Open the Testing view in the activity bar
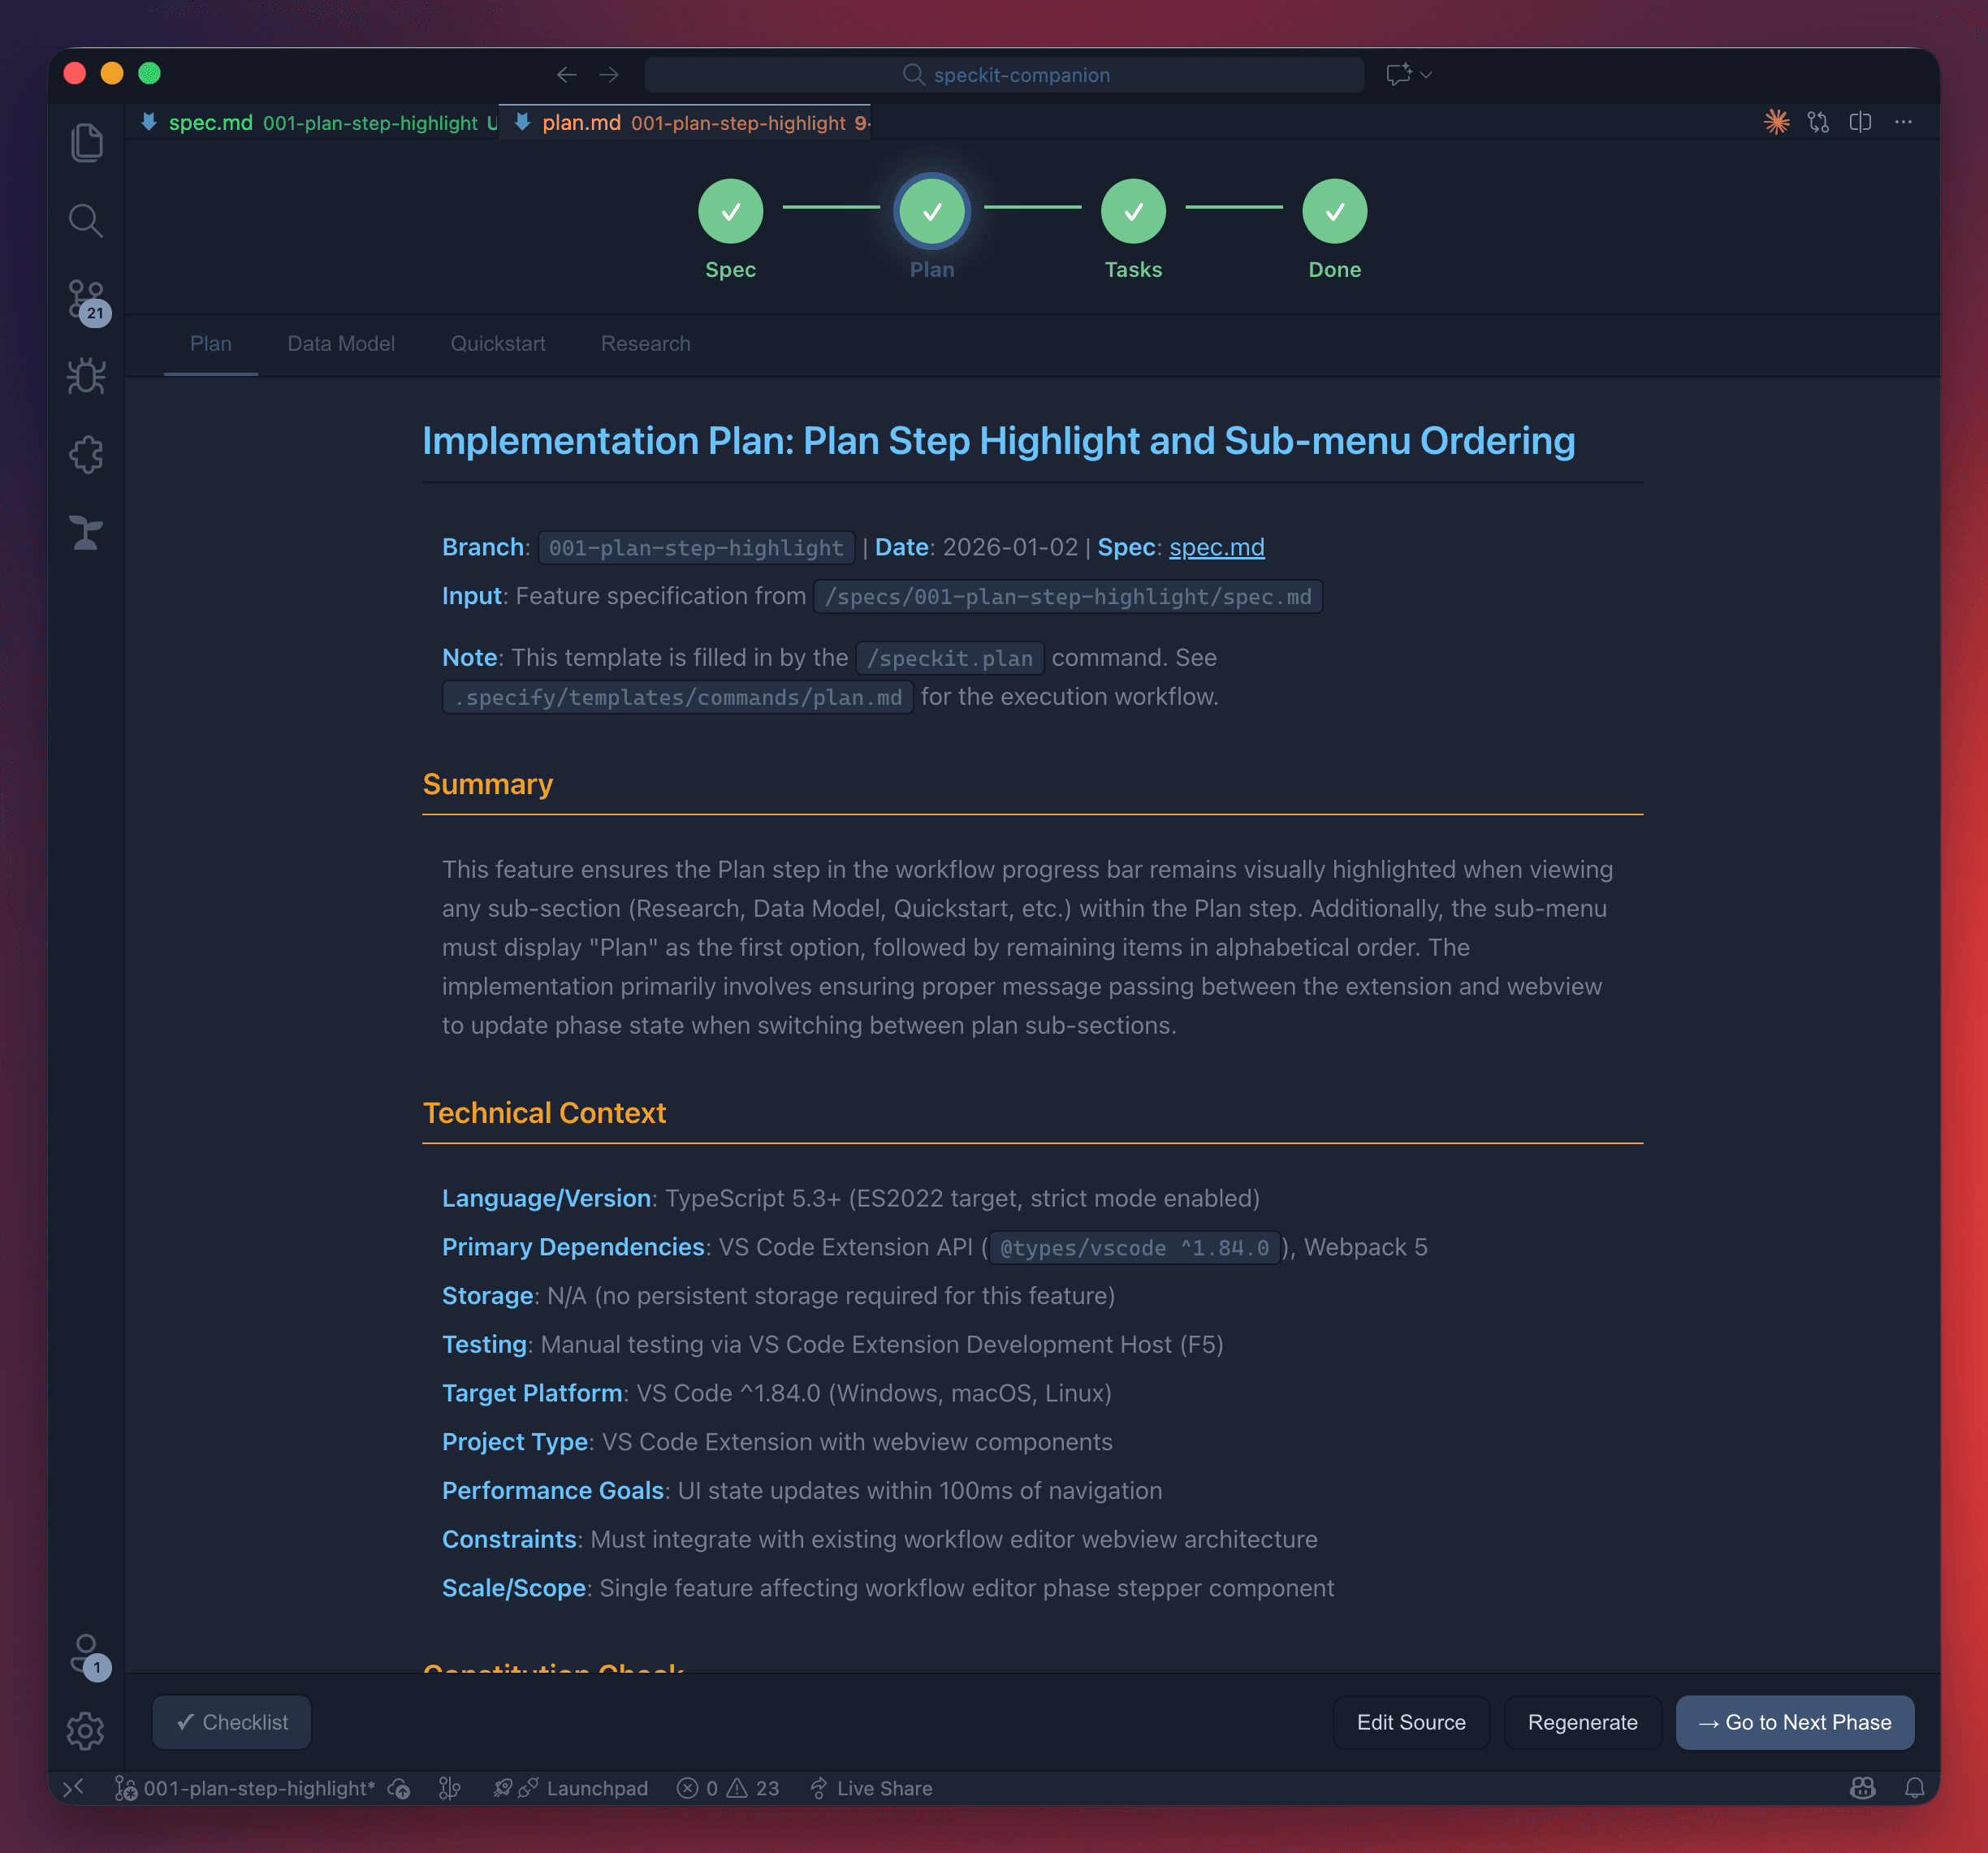 86,533
